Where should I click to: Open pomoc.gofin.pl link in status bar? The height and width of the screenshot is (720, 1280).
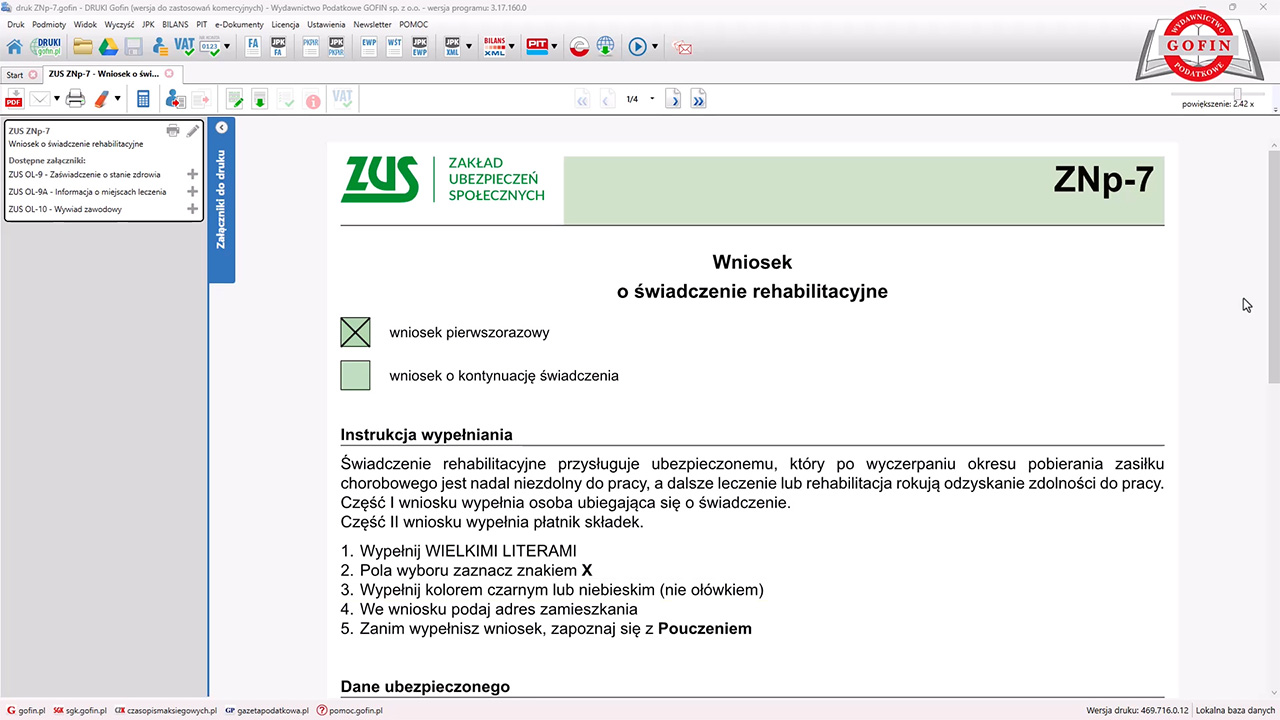349,711
